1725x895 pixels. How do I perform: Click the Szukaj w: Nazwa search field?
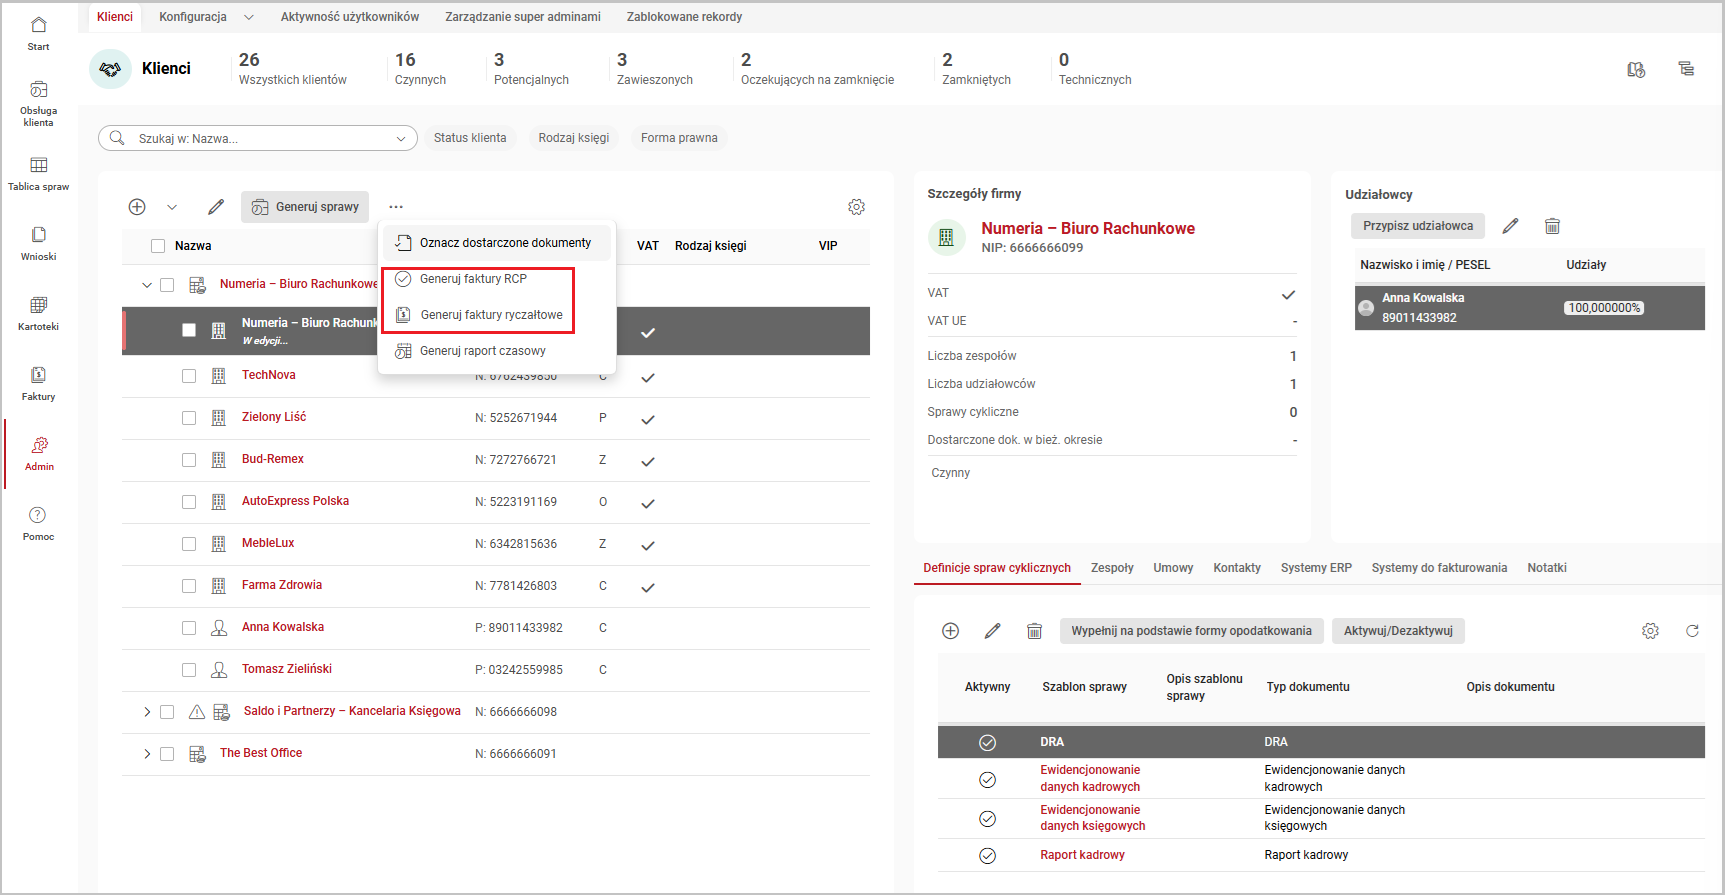pos(260,139)
